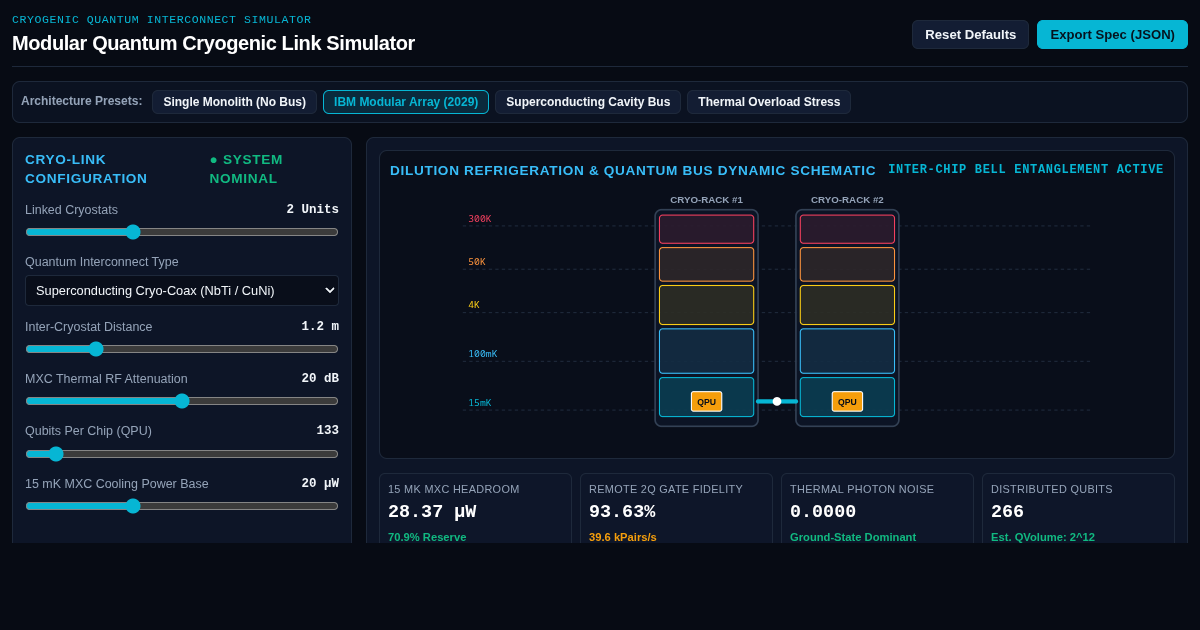1200x630 pixels.
Task: Select the 50K stage of Cryo-Rack #1
Action: pyautogui.click(x=706, y=265)
